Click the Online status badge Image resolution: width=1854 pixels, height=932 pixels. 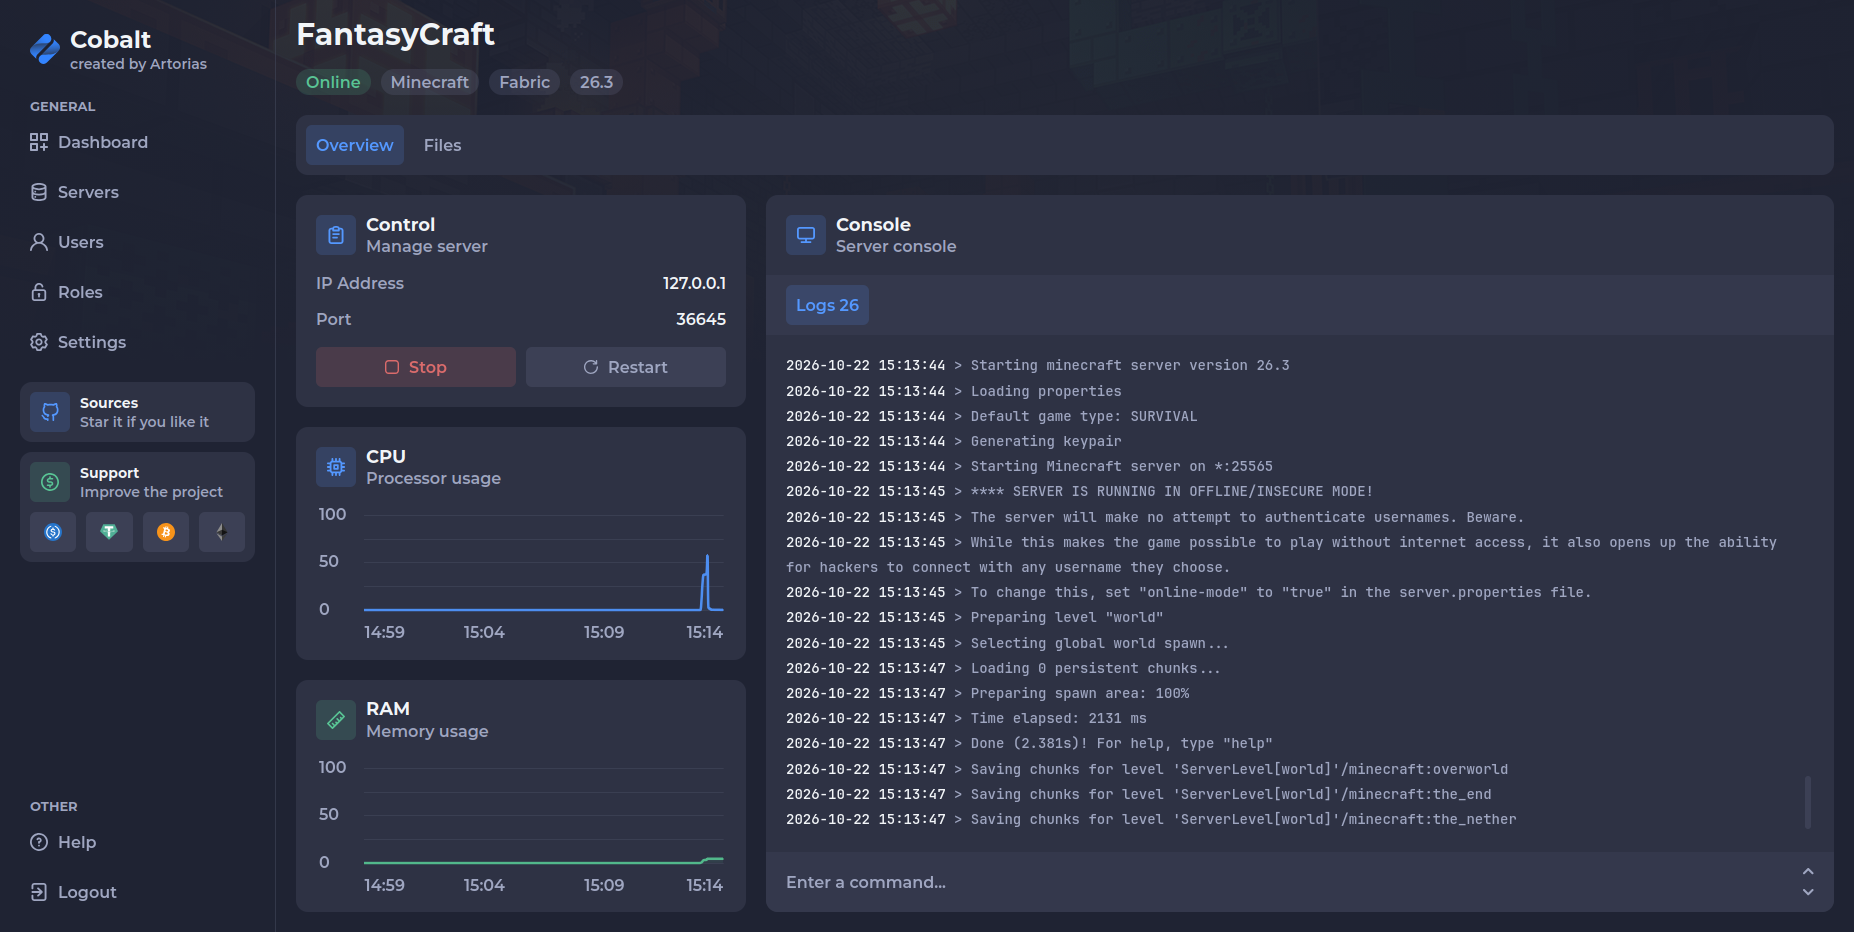tap(333, 82)
